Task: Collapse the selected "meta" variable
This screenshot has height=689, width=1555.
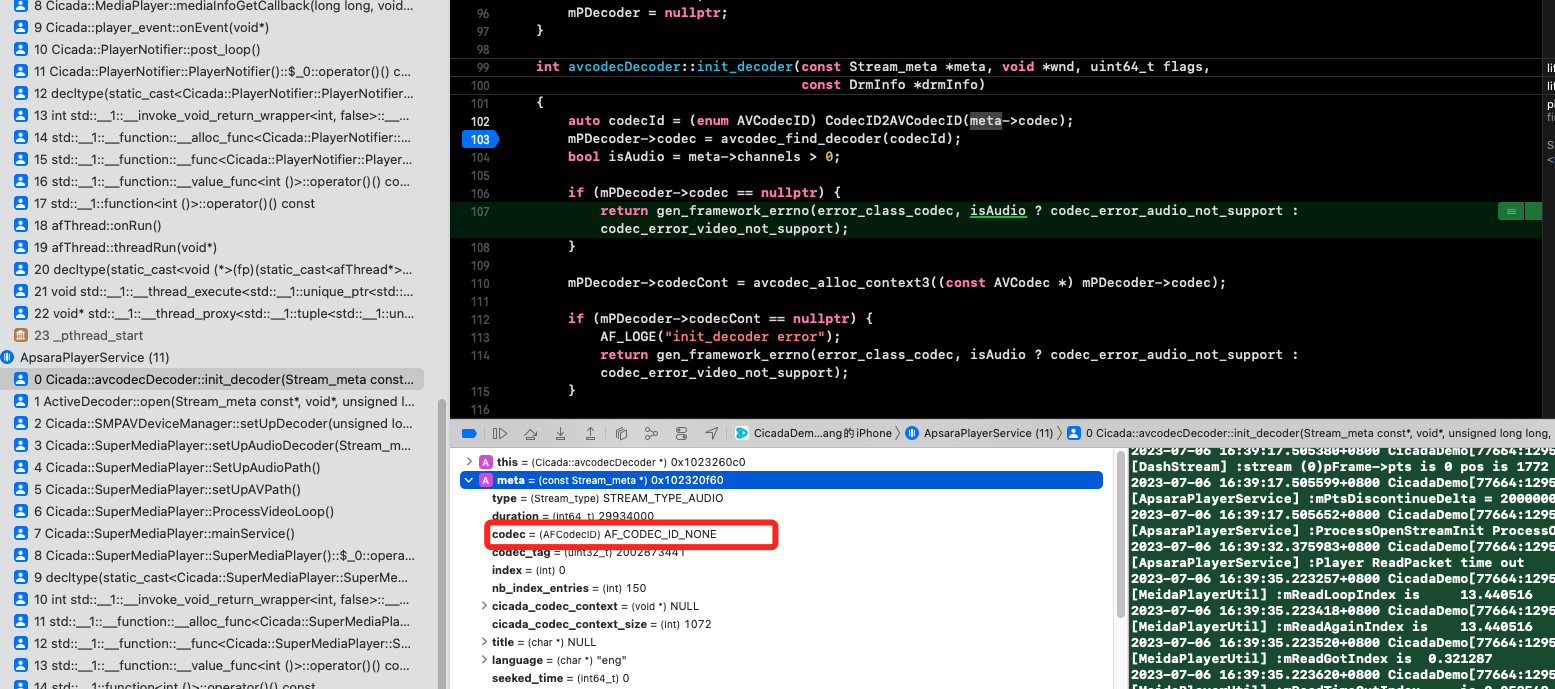Action: [x=468, y=480]
